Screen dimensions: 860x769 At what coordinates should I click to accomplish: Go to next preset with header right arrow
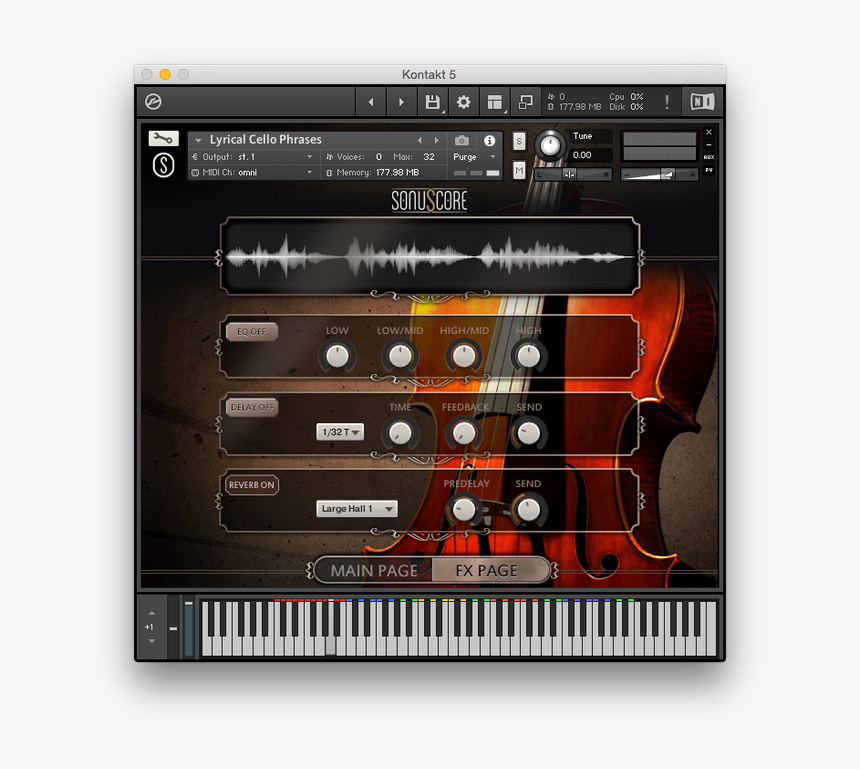tap(401, 102)
